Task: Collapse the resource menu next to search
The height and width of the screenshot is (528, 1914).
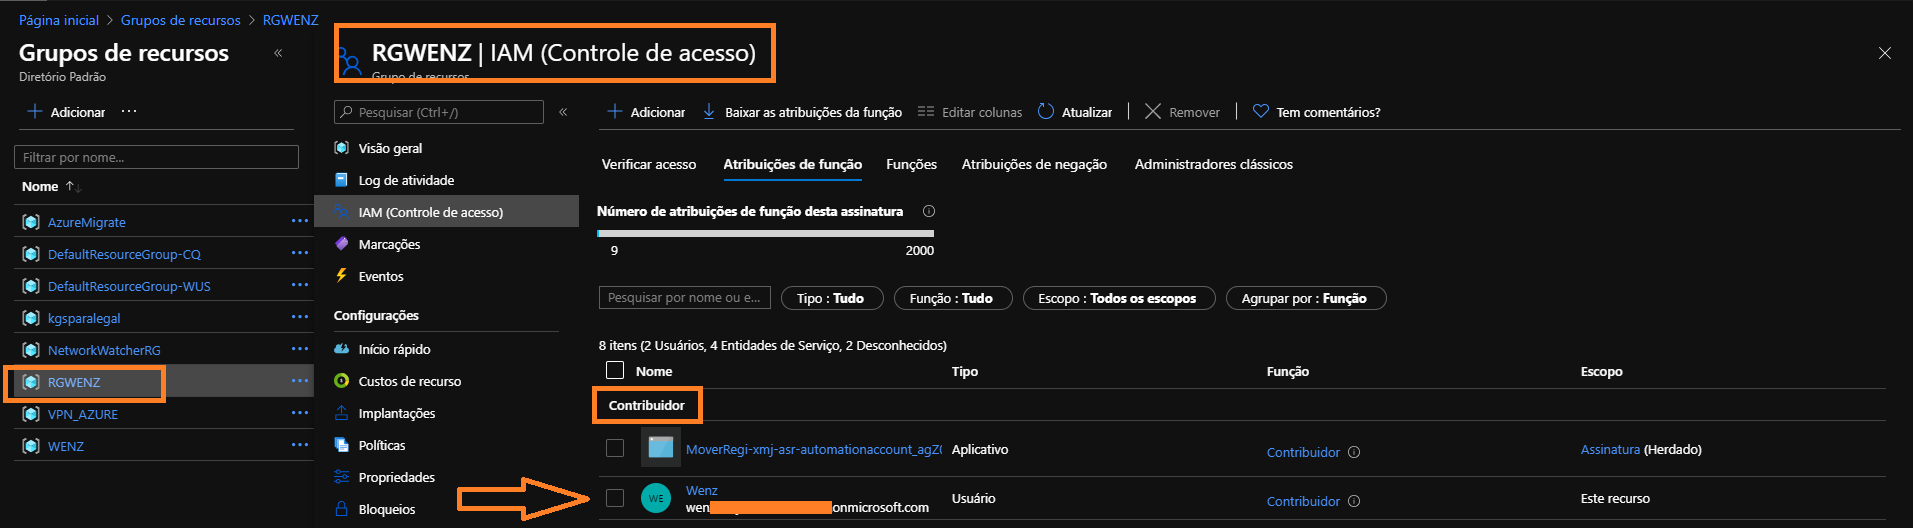Action: (563, 112)
